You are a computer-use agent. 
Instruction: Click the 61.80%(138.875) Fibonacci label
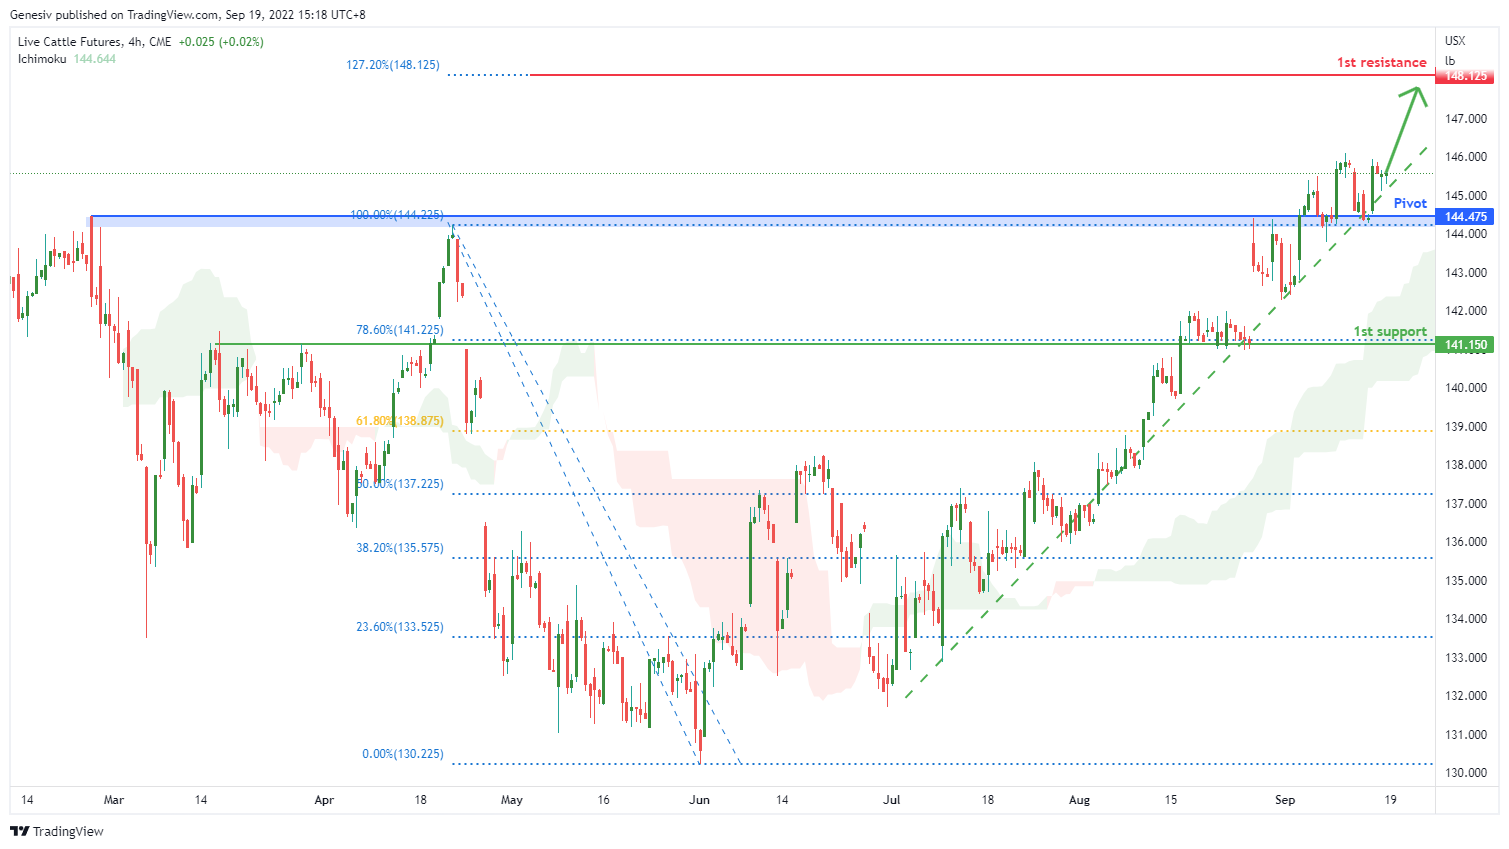tap(400, 421)
